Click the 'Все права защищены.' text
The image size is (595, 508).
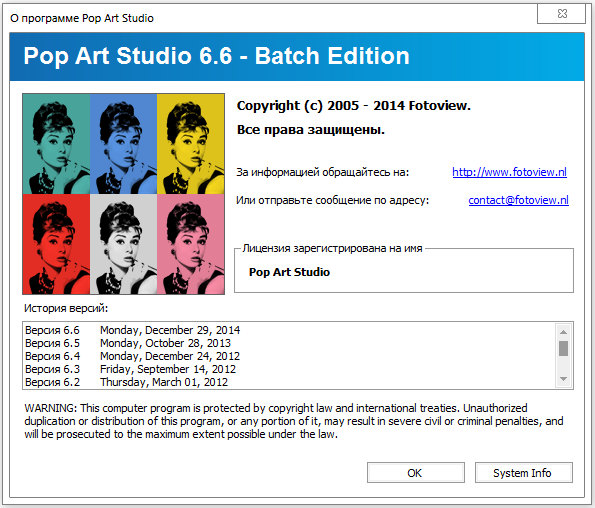click(x=311, y=130)
